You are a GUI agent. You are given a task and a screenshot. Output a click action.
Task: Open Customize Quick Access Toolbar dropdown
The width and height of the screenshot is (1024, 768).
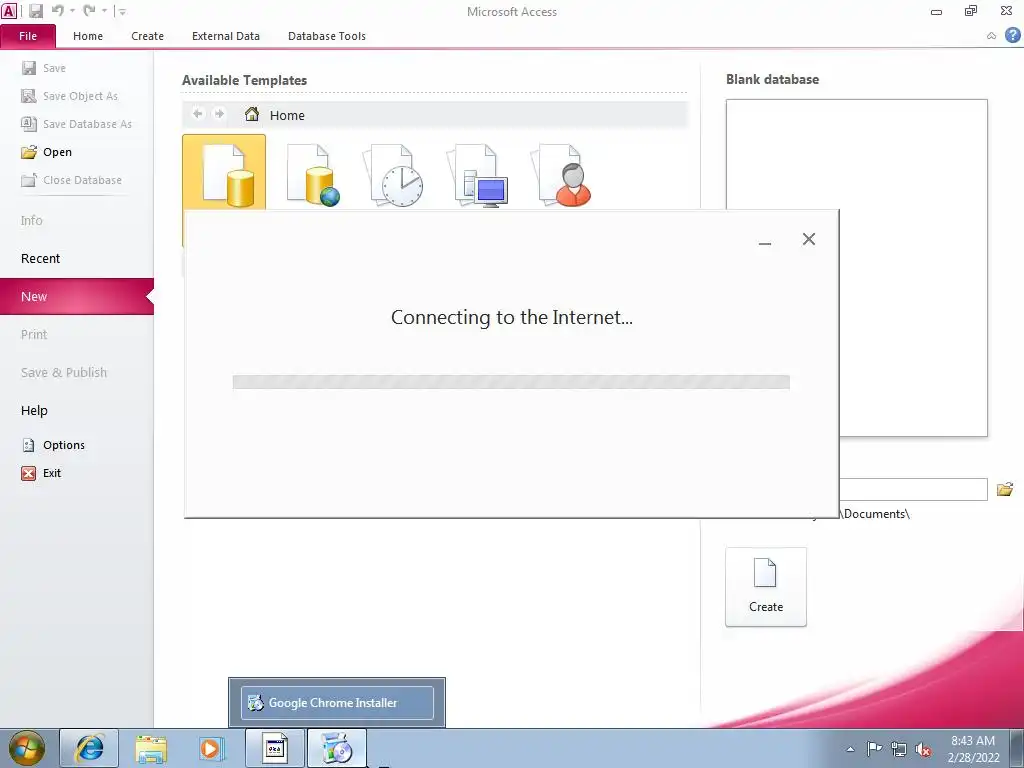point(122,11)
